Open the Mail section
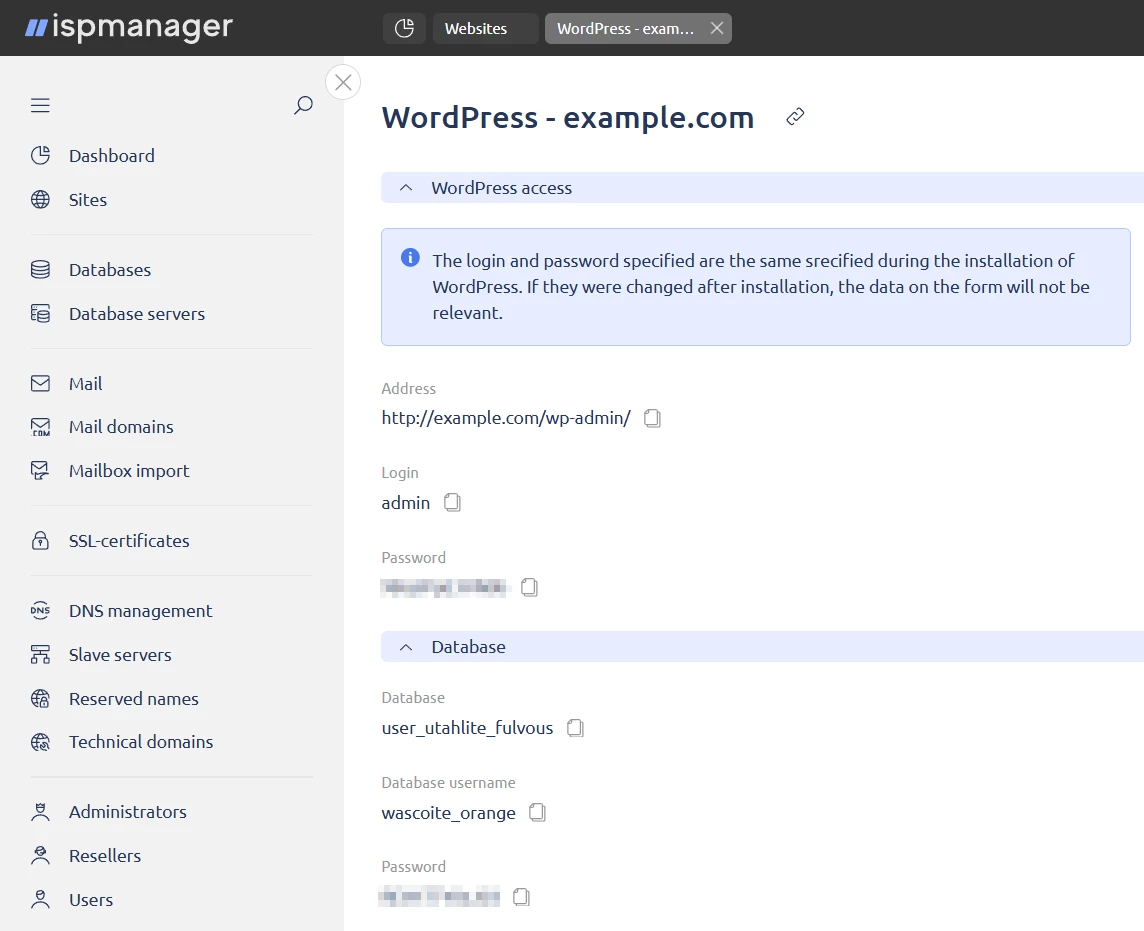The width and height of the screenshot is (1144, 931). pyautogui.click(x=85, y=384)
